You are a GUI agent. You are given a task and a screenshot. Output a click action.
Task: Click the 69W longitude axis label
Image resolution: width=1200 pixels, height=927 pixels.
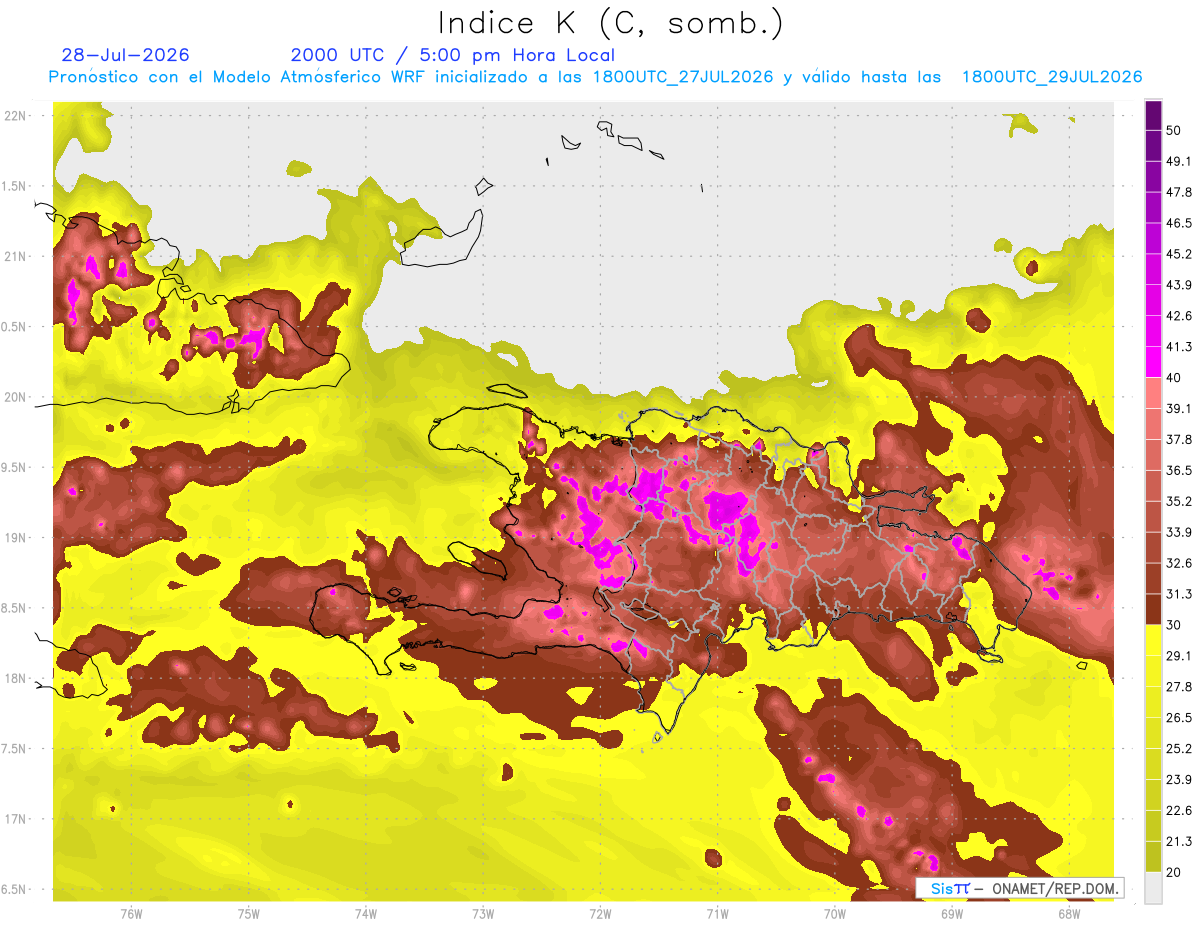952,913
